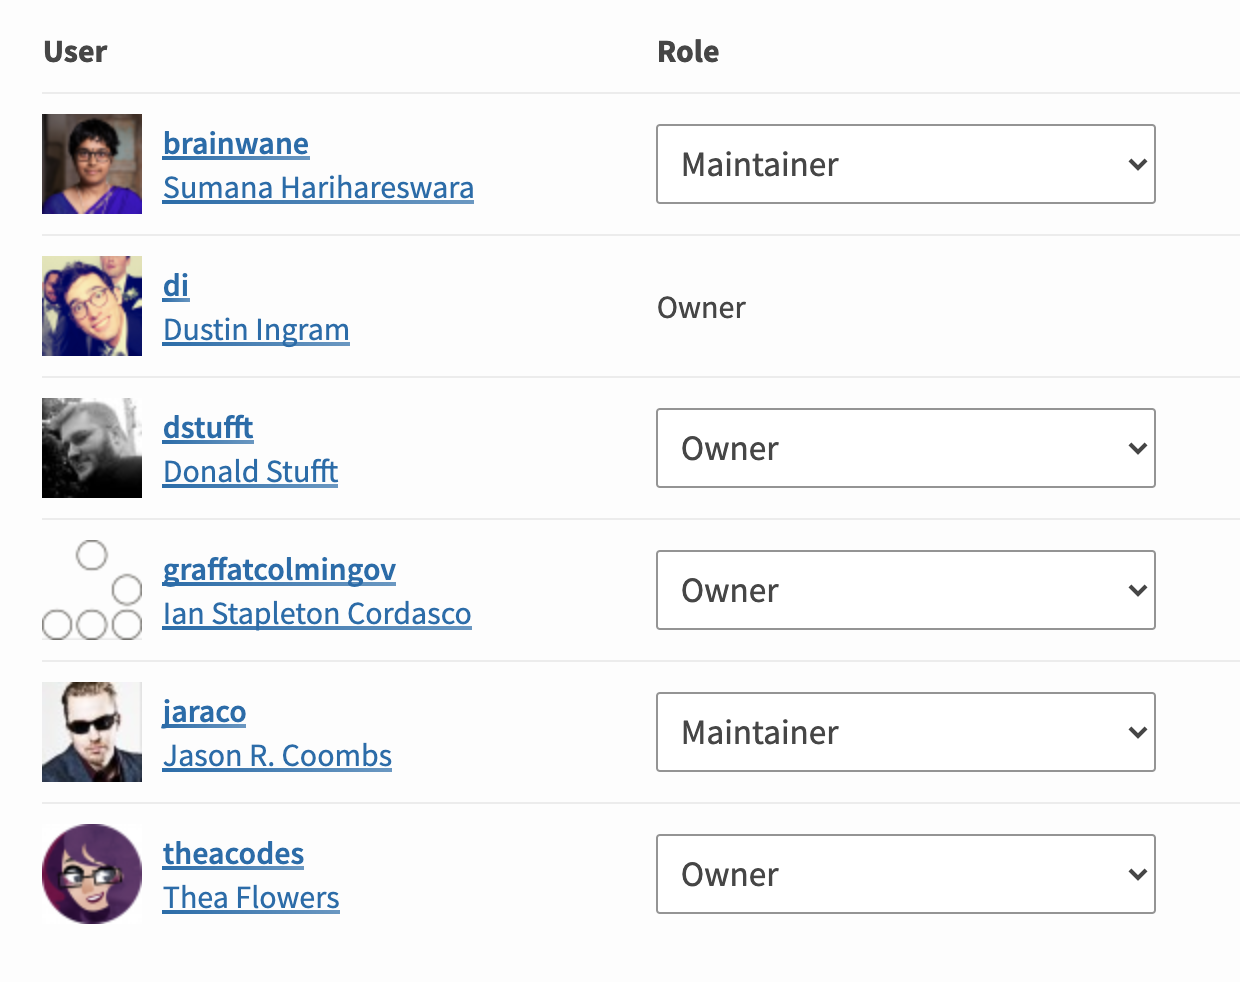
Task: Click graffatcolmingov's circles avatar
Action: point(91,590)
